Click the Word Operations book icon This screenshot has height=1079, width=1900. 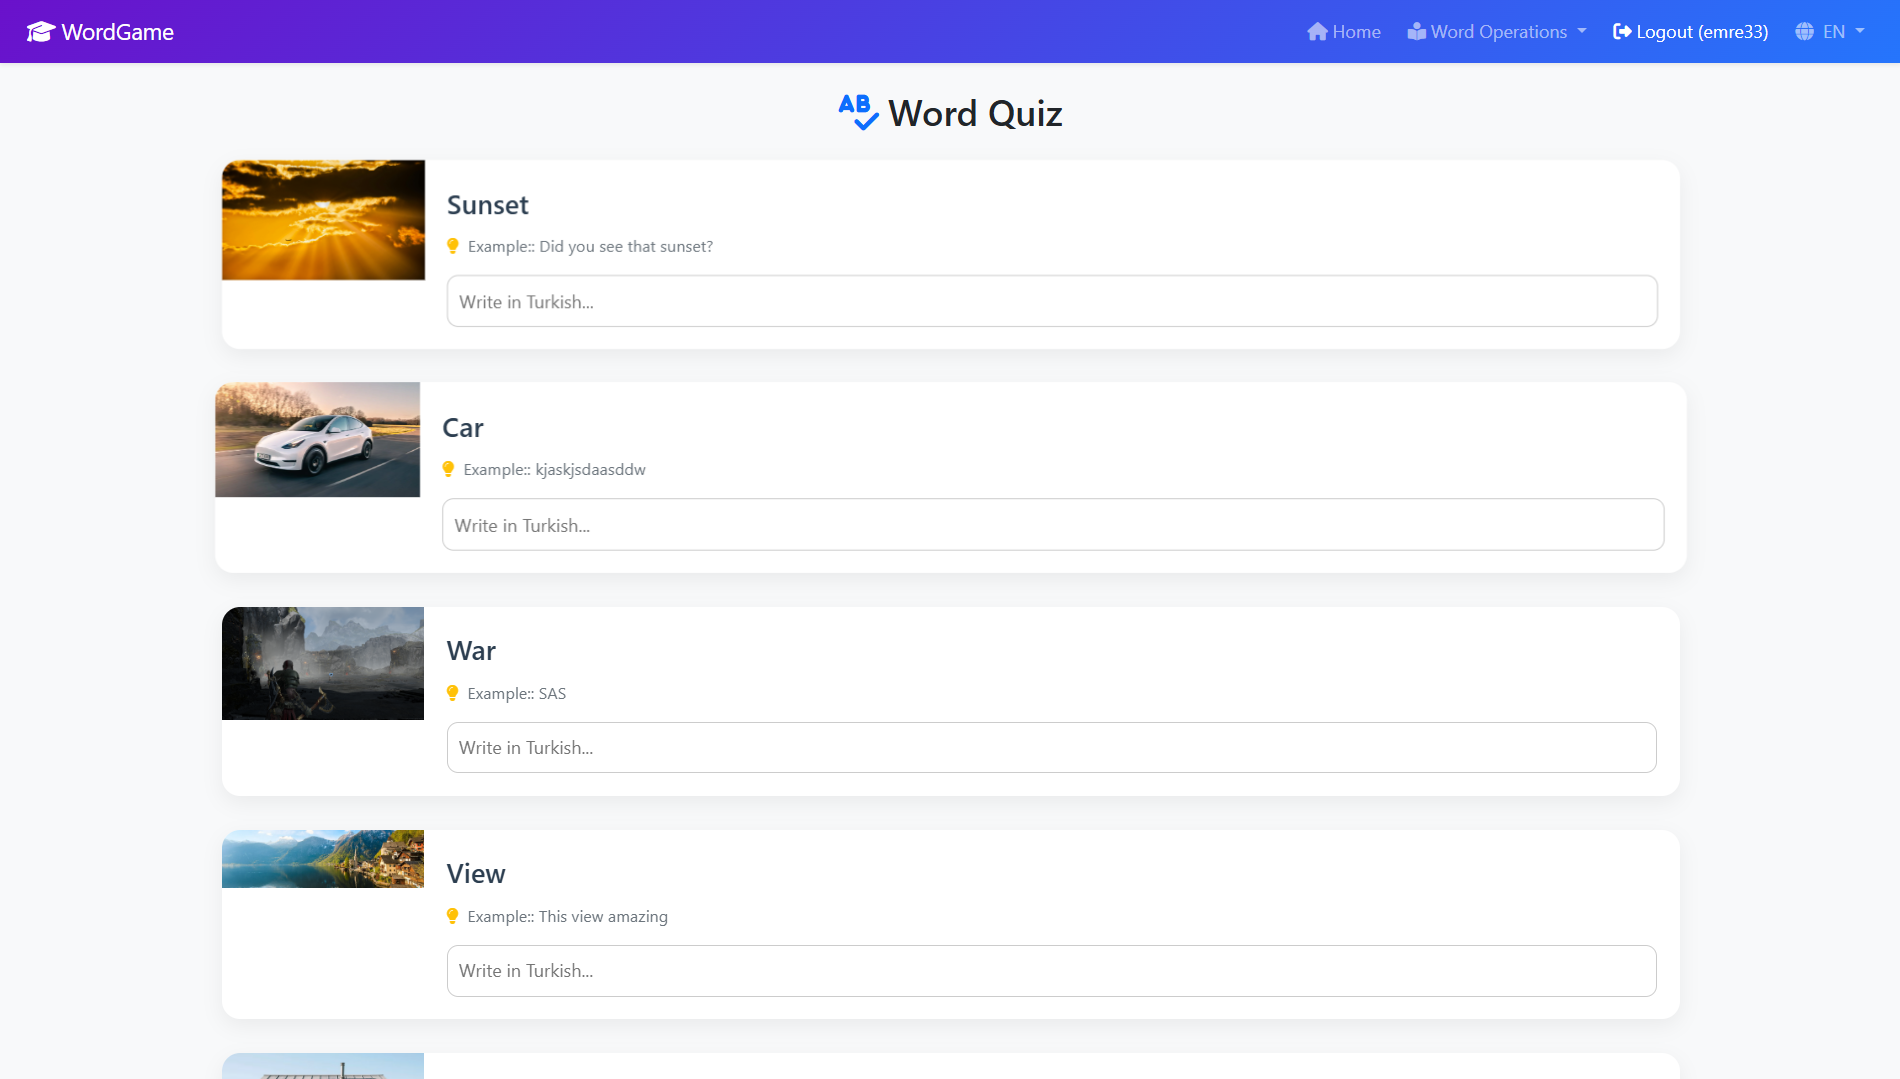click(x=1416, y=31)
